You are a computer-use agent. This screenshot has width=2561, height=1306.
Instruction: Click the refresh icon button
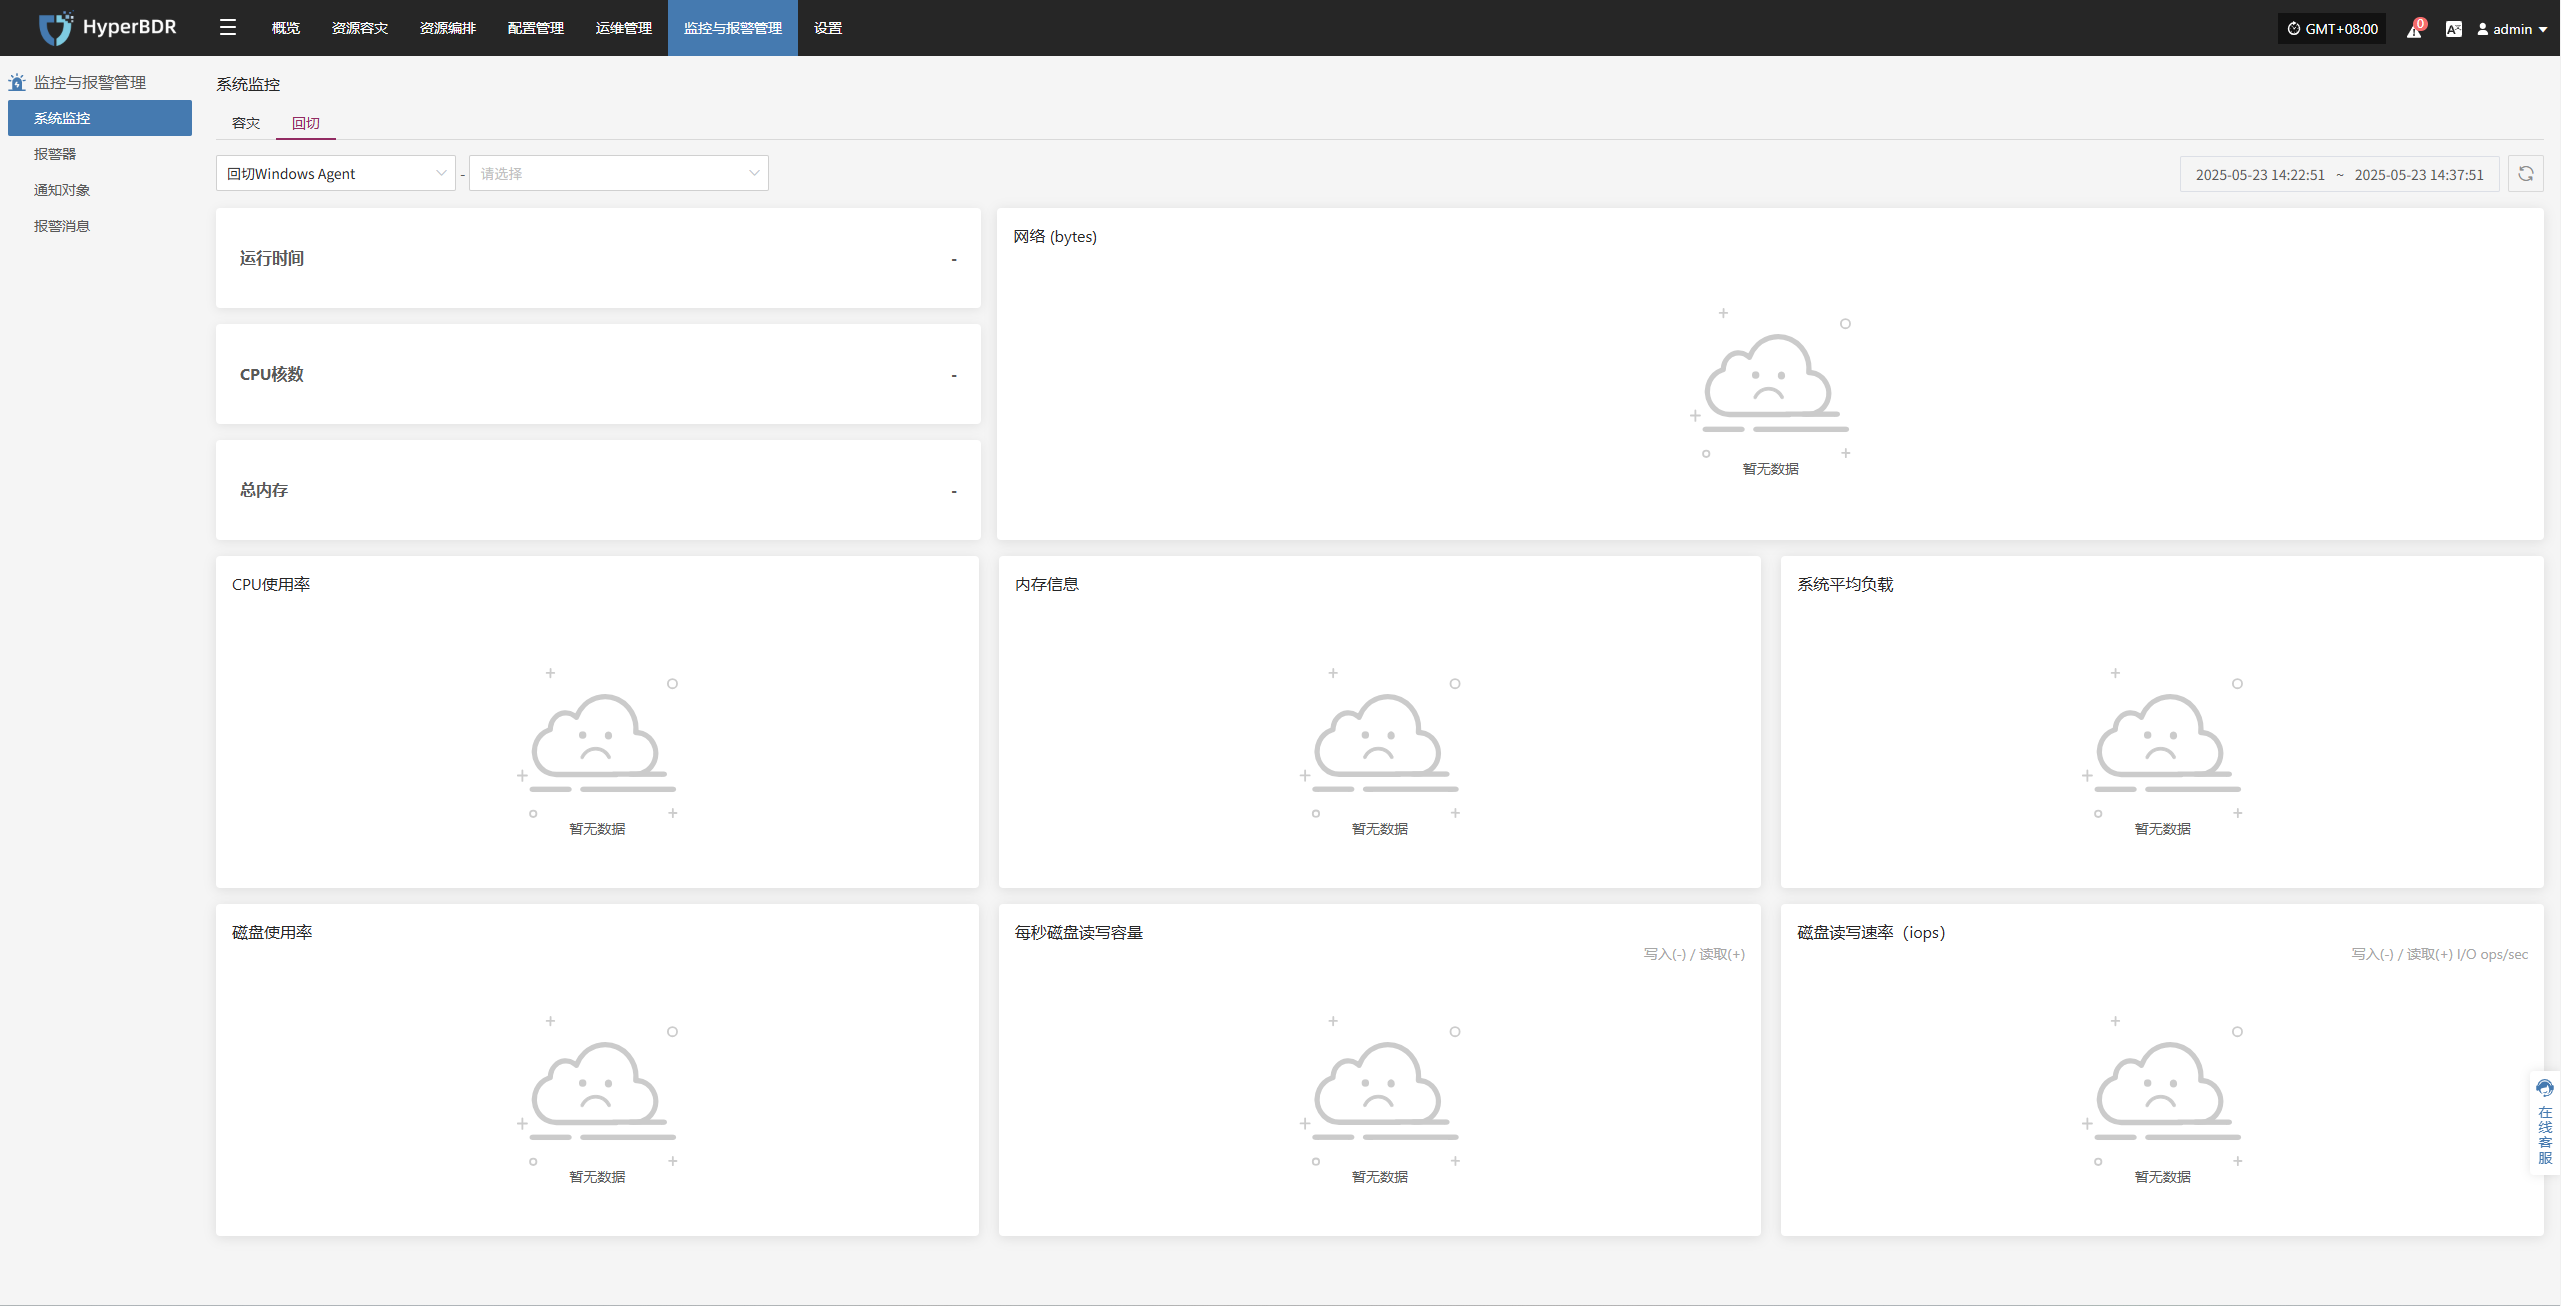pos(2525,174)
